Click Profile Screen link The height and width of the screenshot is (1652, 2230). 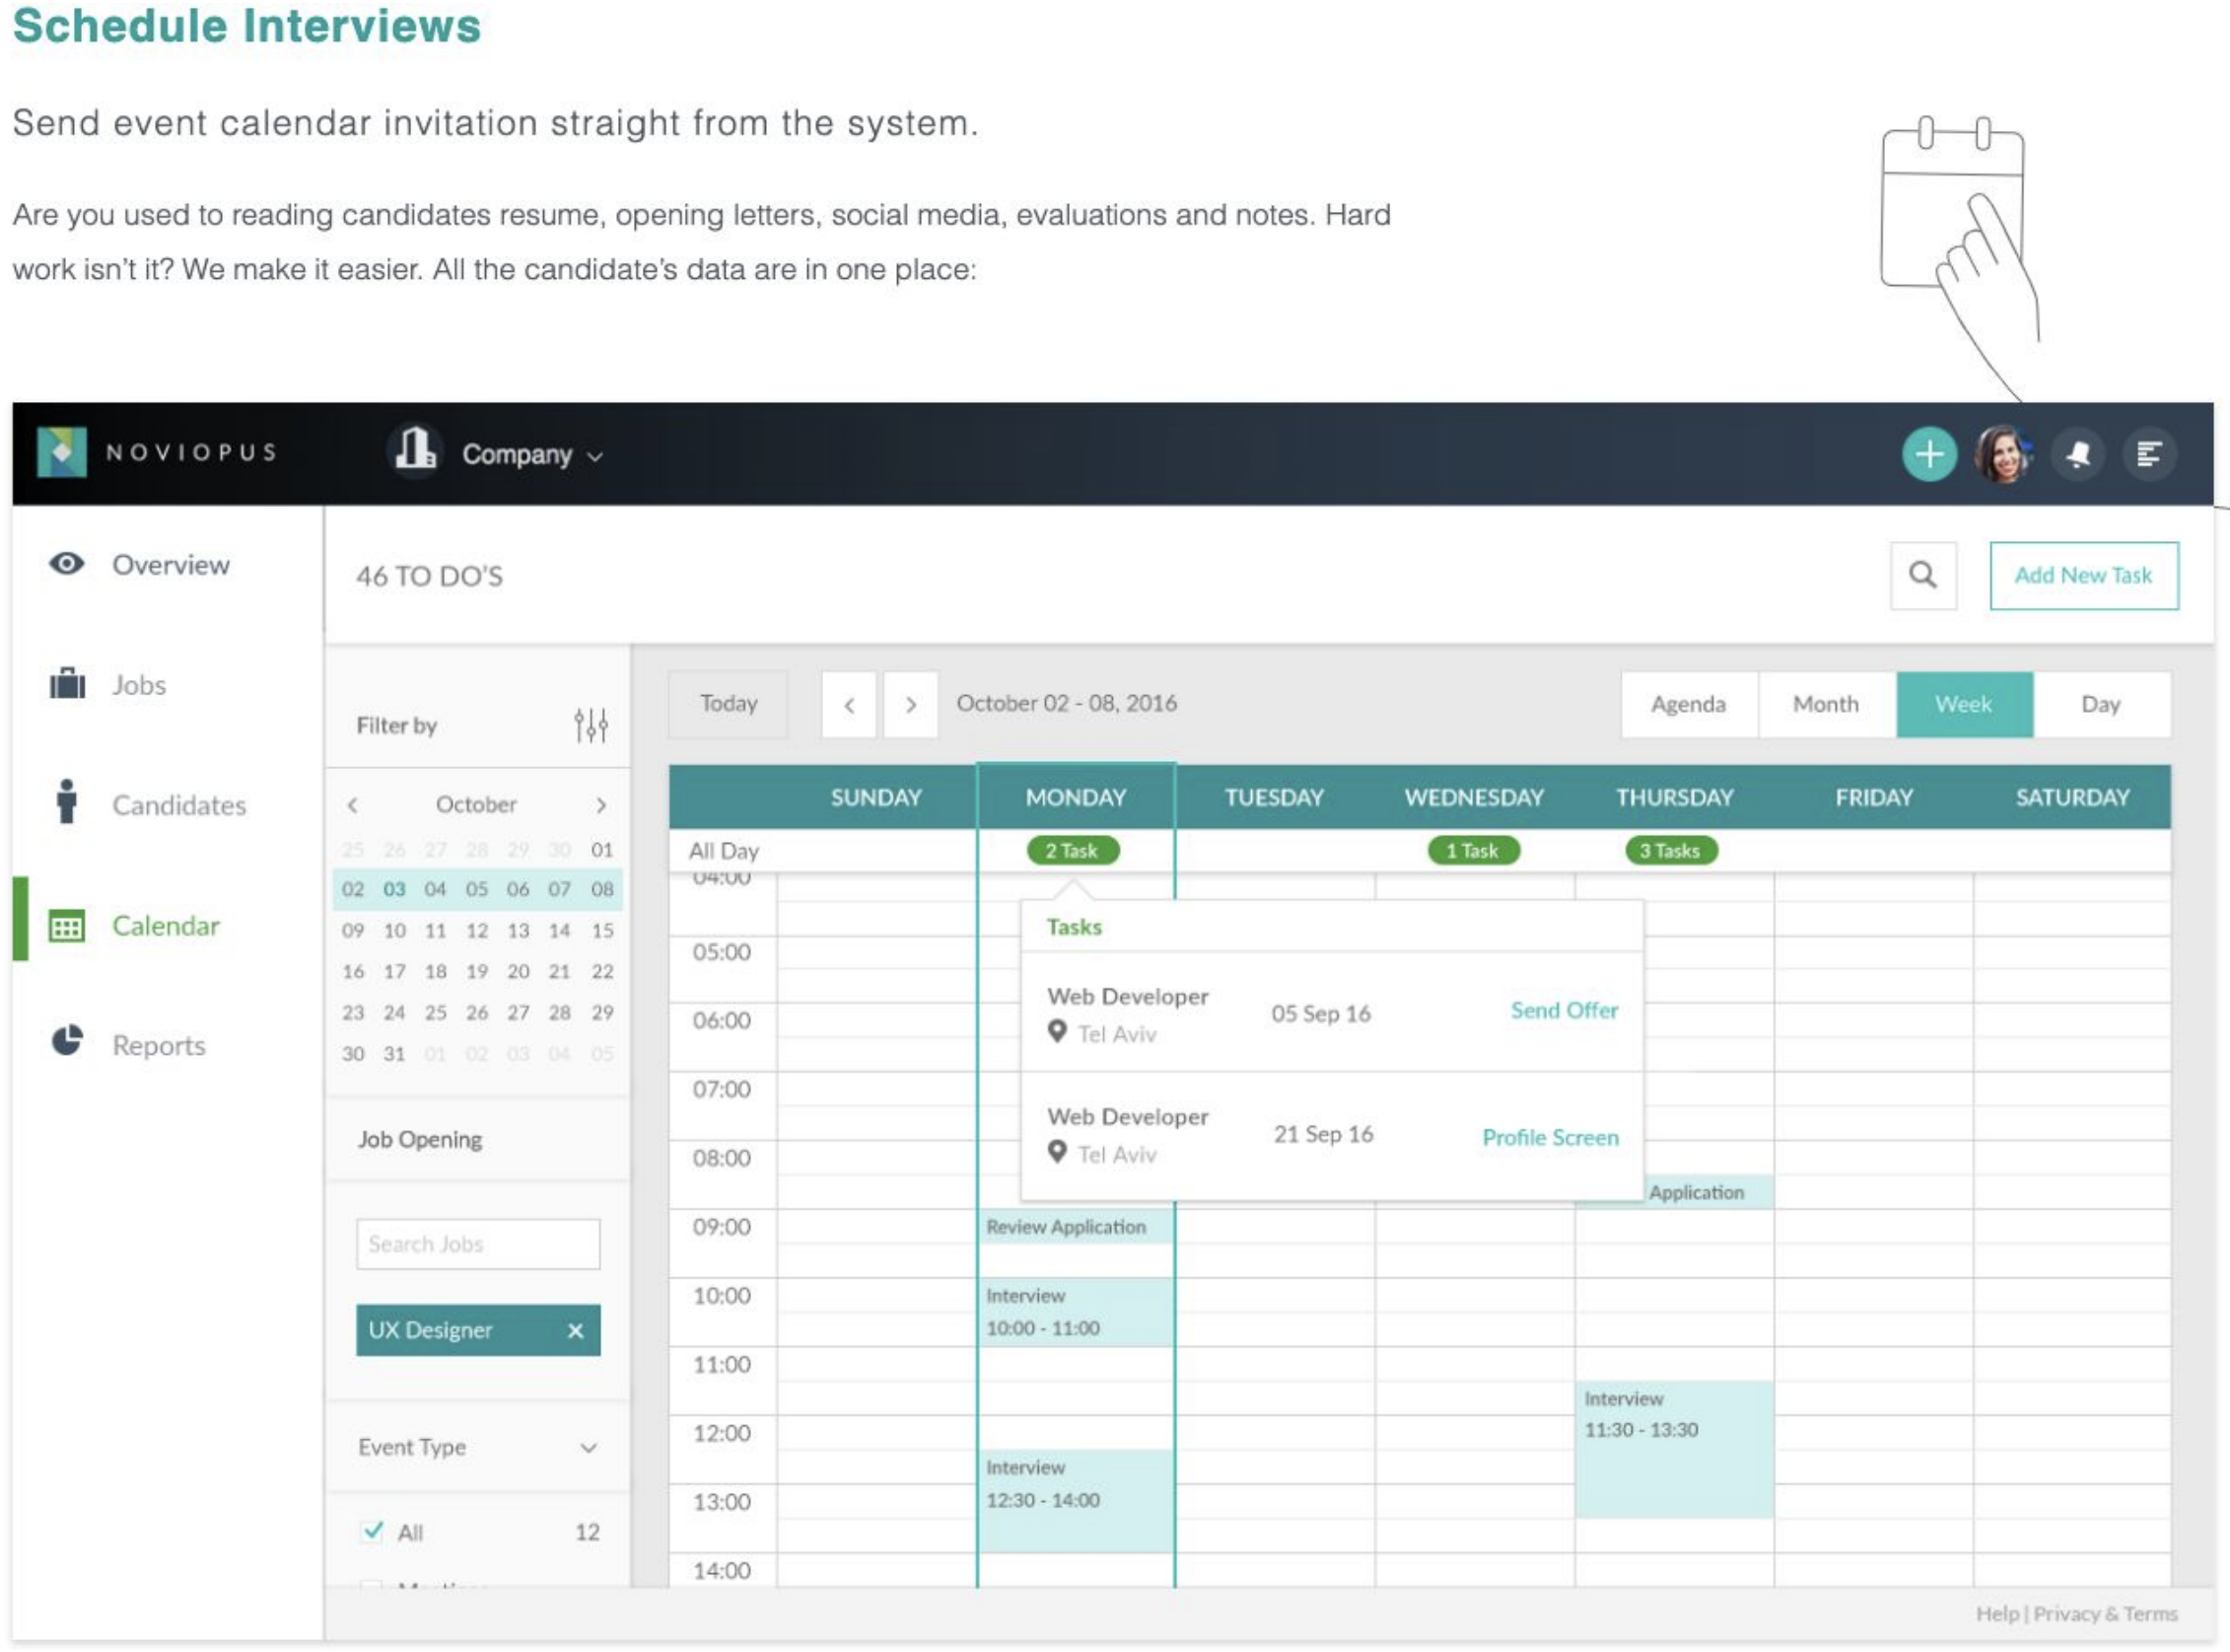tap(1550, 1138)
